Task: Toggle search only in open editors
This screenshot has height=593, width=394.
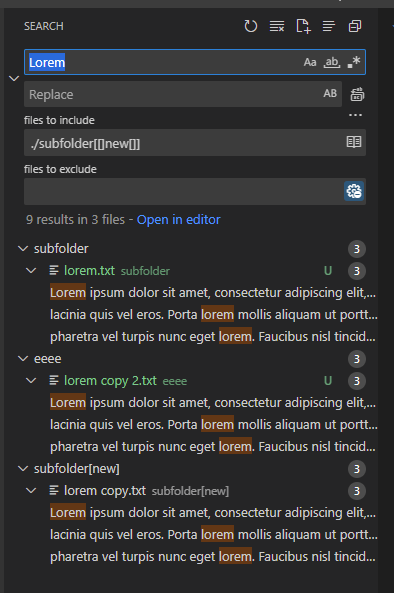Action: pyautogui.click(x=354, y=142)
